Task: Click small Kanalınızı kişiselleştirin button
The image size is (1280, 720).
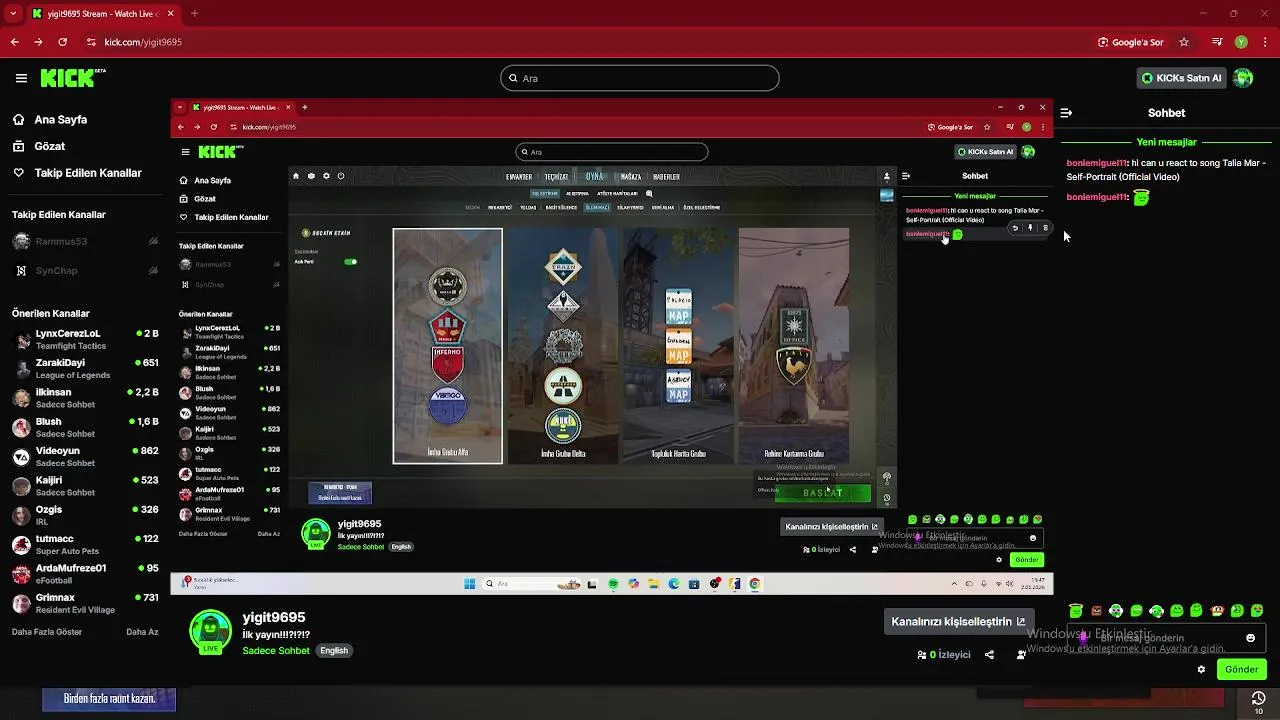Action: [x=832, y=527]
